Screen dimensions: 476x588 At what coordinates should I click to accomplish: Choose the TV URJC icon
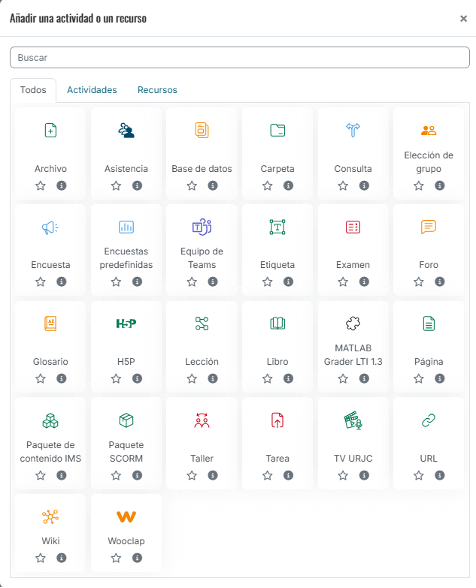coord(353,420)
